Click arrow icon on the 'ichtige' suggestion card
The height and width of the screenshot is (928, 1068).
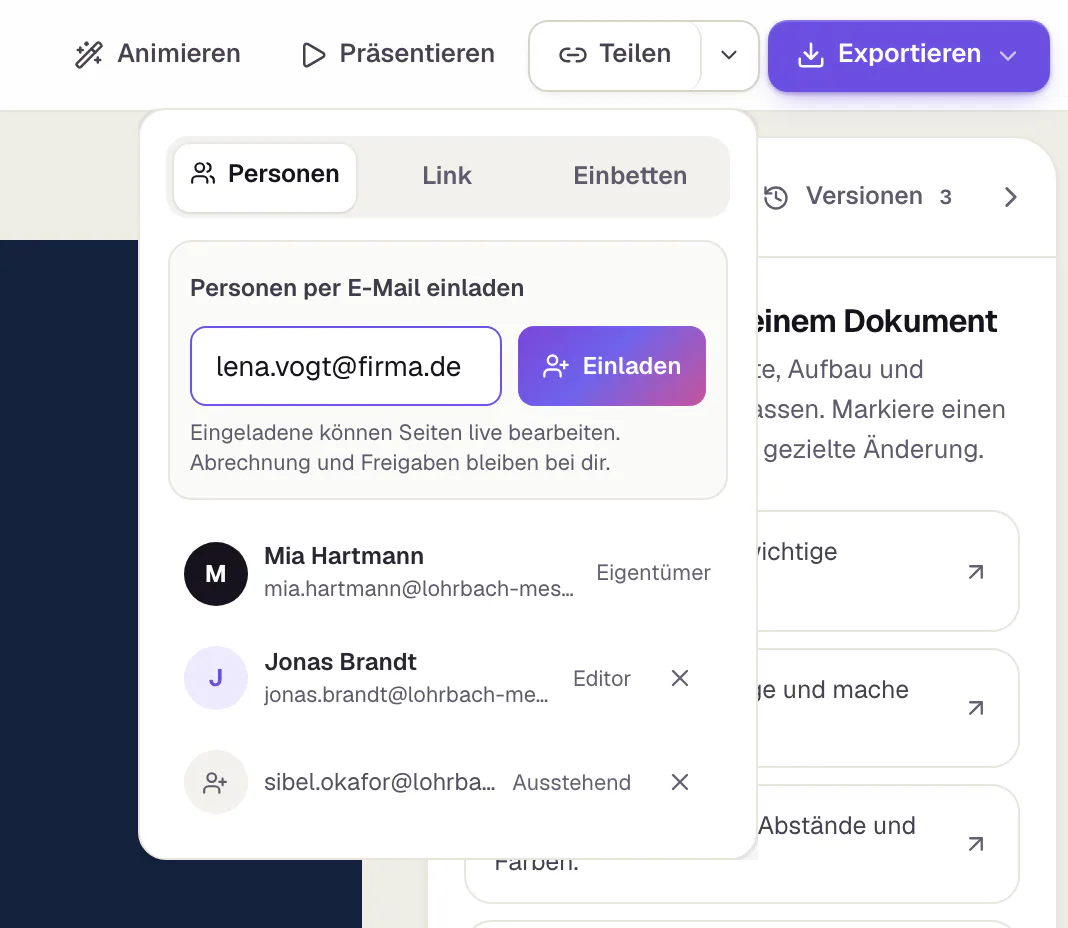click(x=976, y=572)
